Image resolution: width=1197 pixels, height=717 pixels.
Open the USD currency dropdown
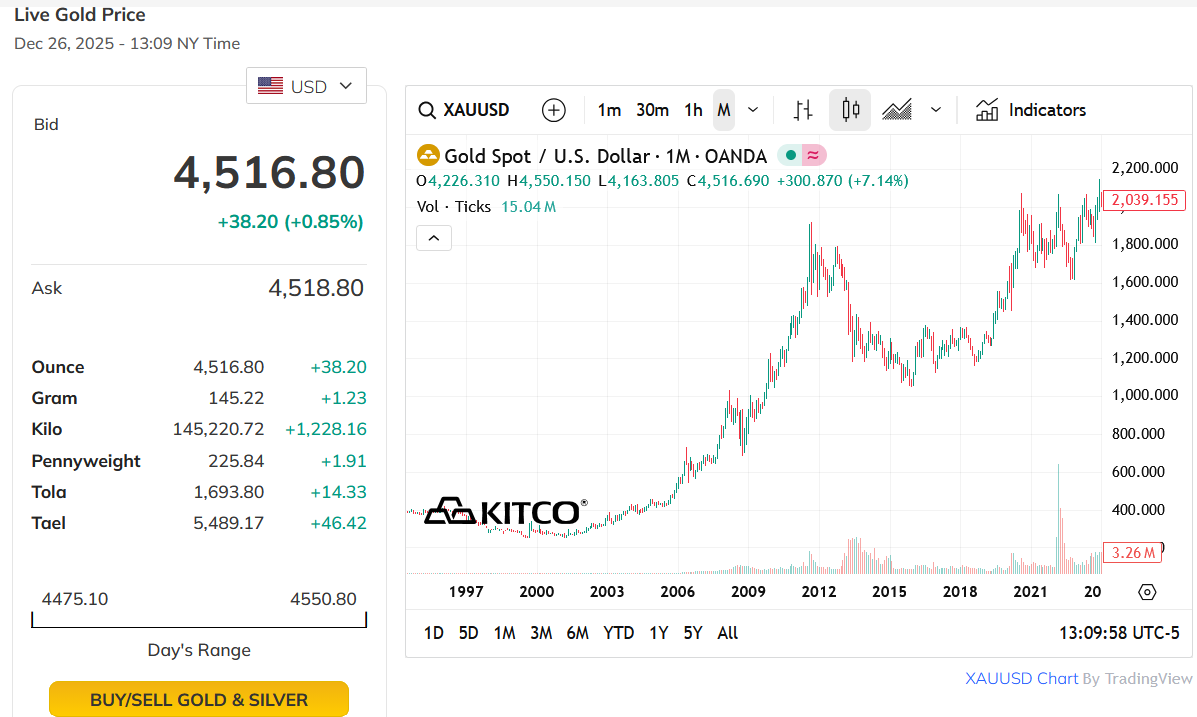click(306, 86)
